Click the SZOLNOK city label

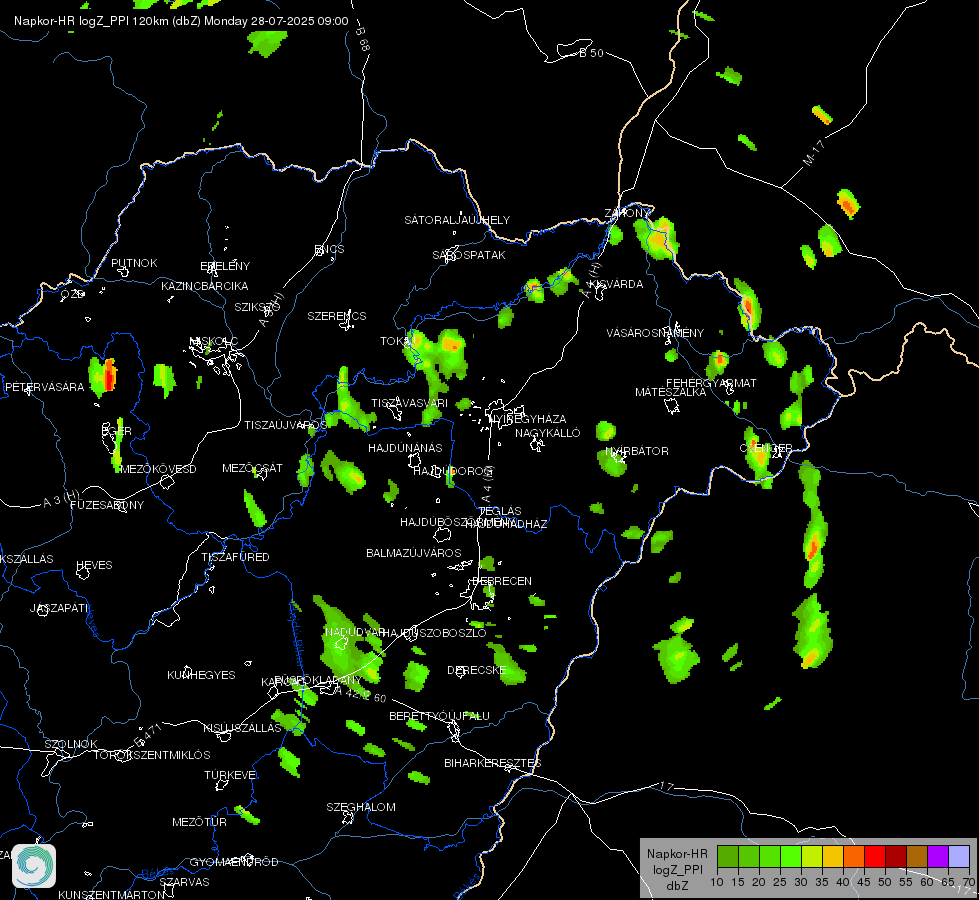(x=71, y=744)
